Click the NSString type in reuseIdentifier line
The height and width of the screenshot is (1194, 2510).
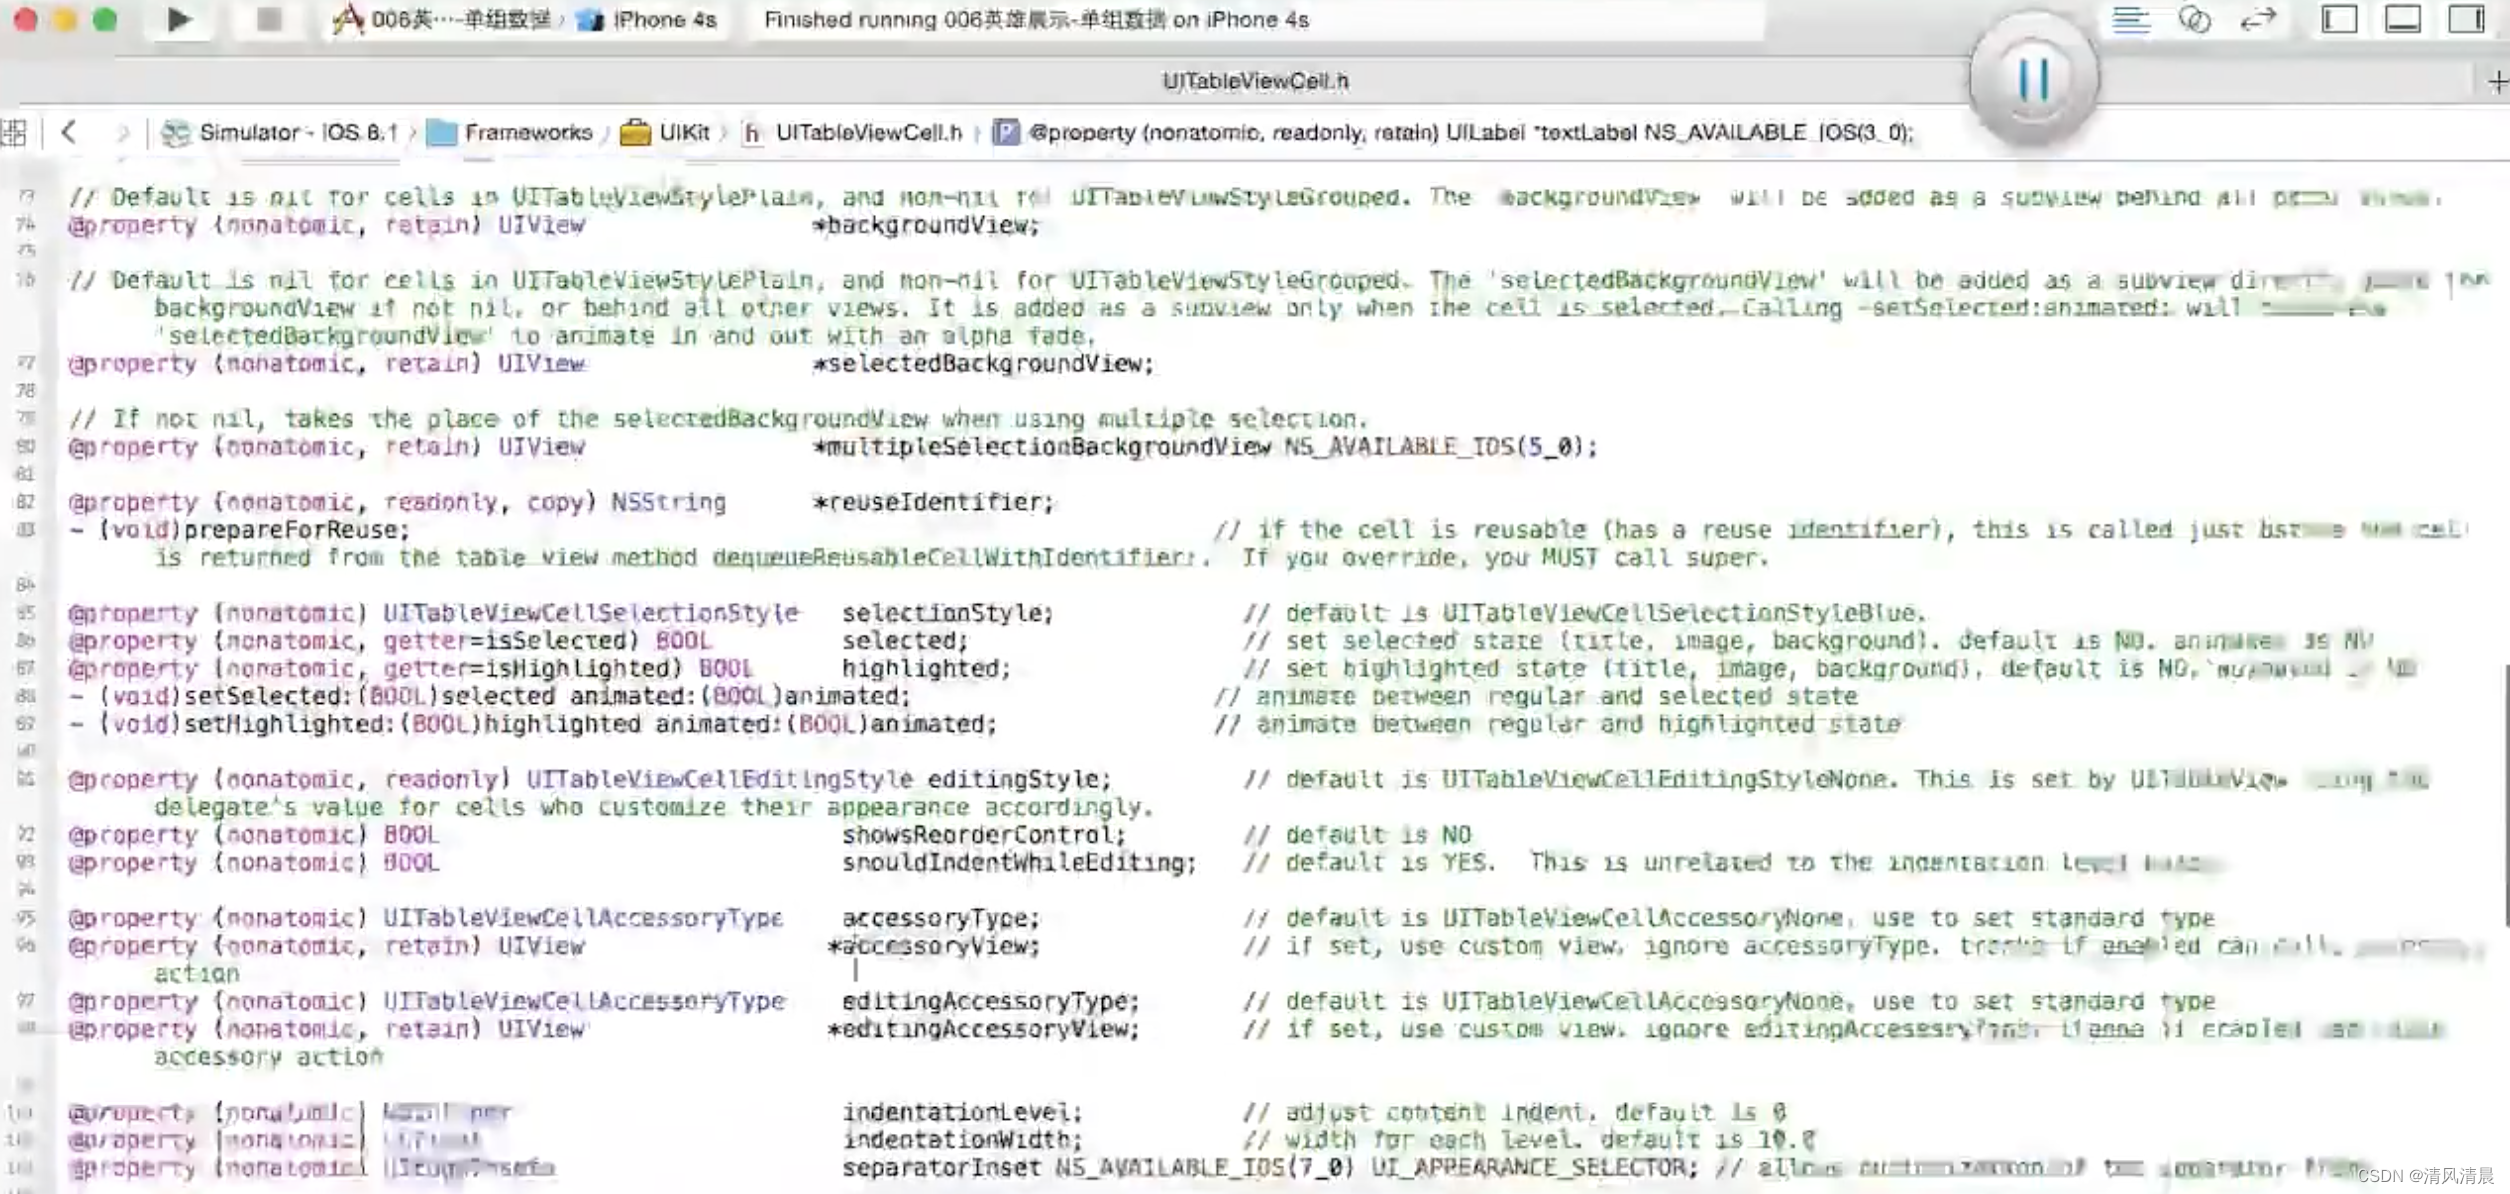pos(669,502)
